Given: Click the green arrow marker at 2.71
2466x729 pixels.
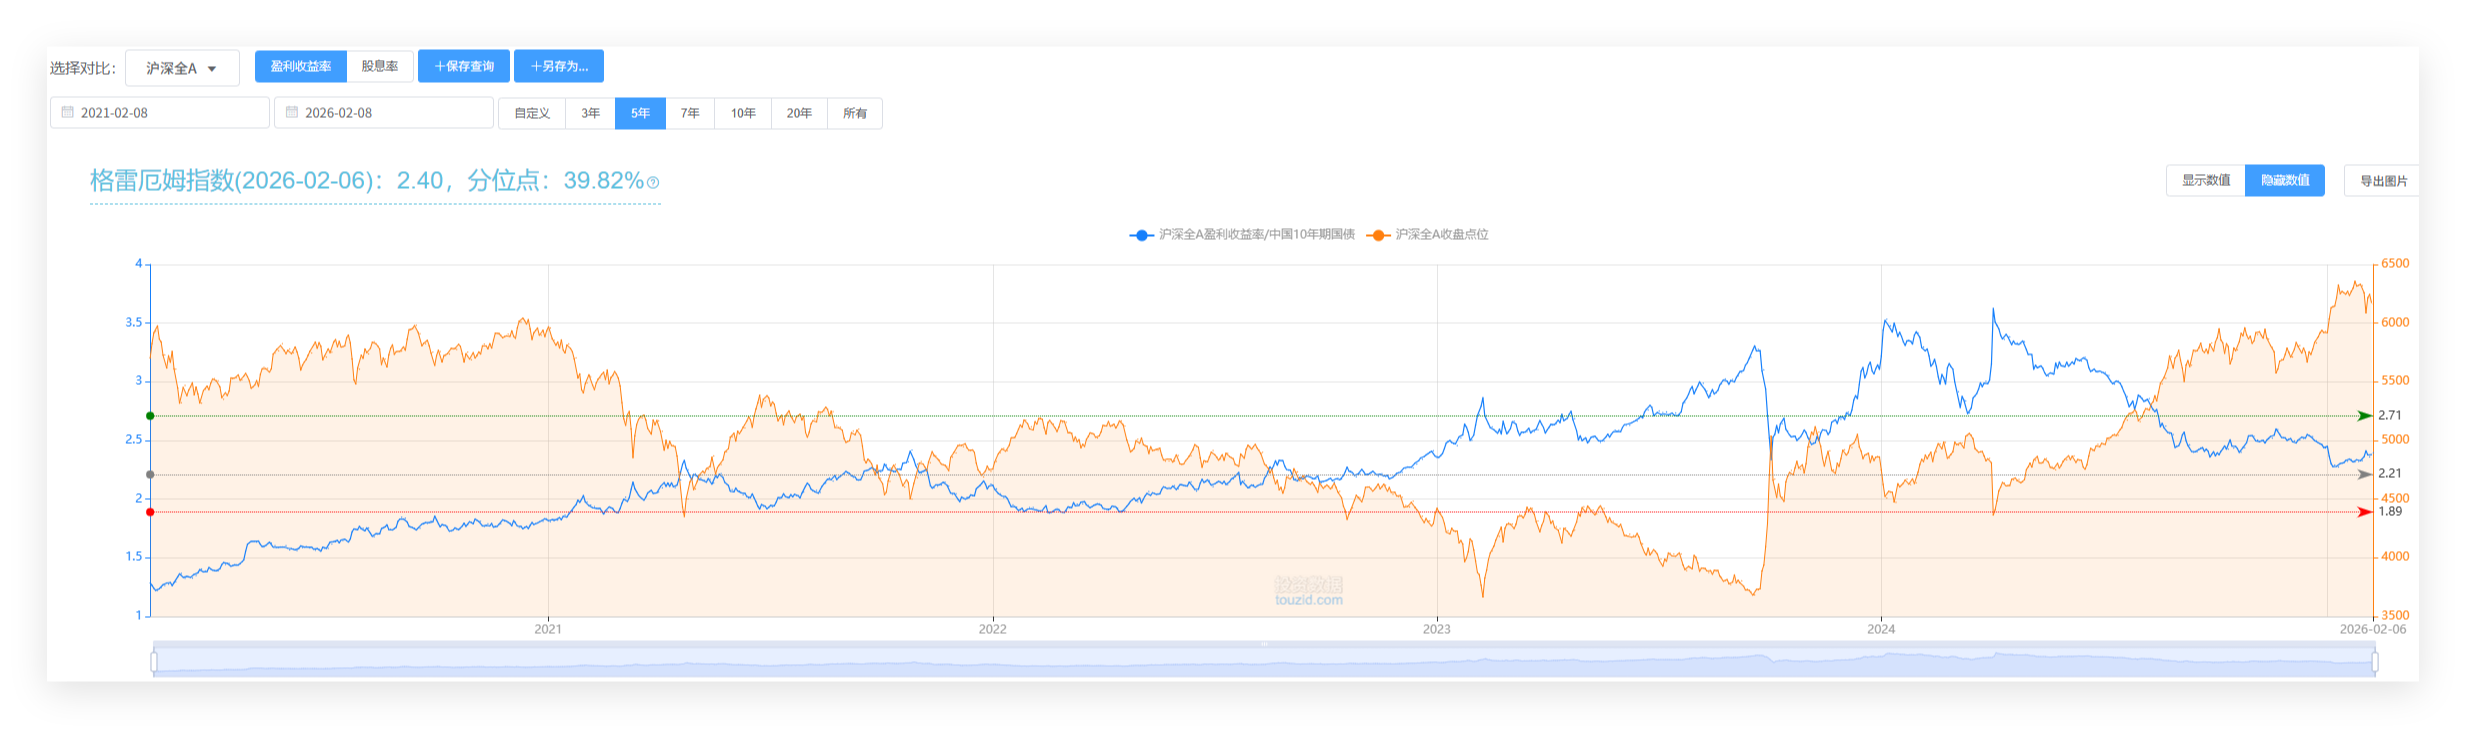Looking at the screenshot, I should (x=2364, y=416).
